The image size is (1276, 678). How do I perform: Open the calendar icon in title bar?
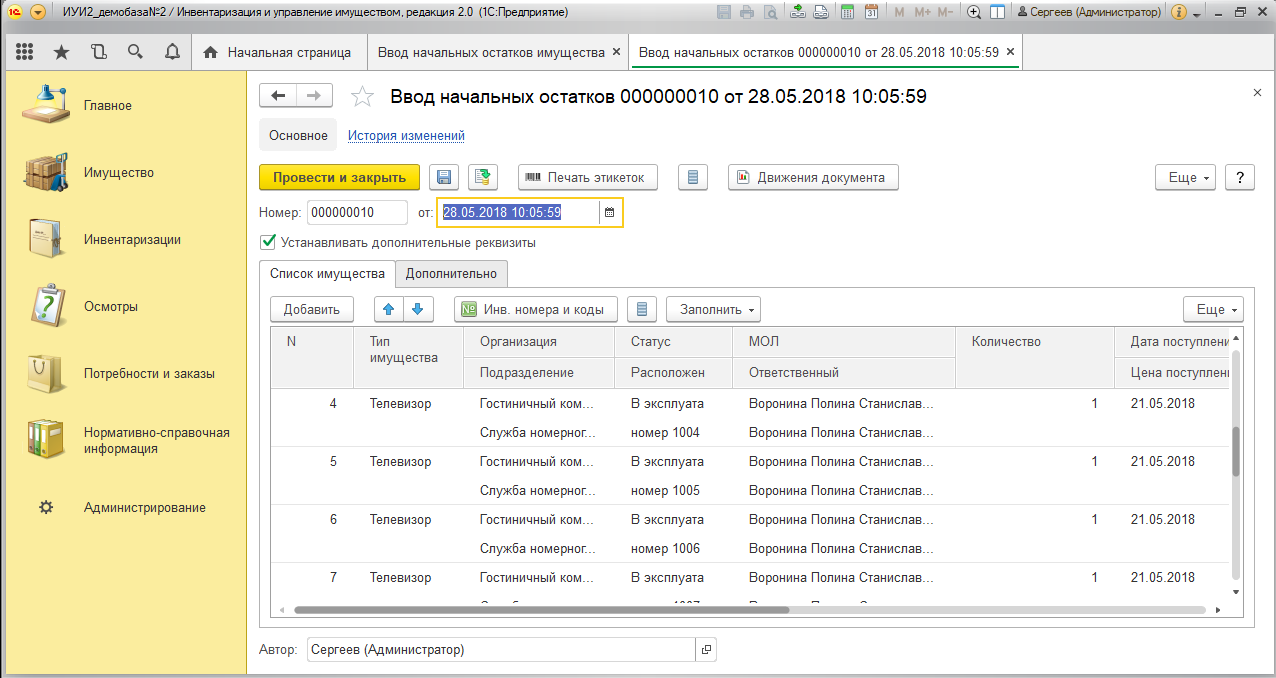point(871,13)
